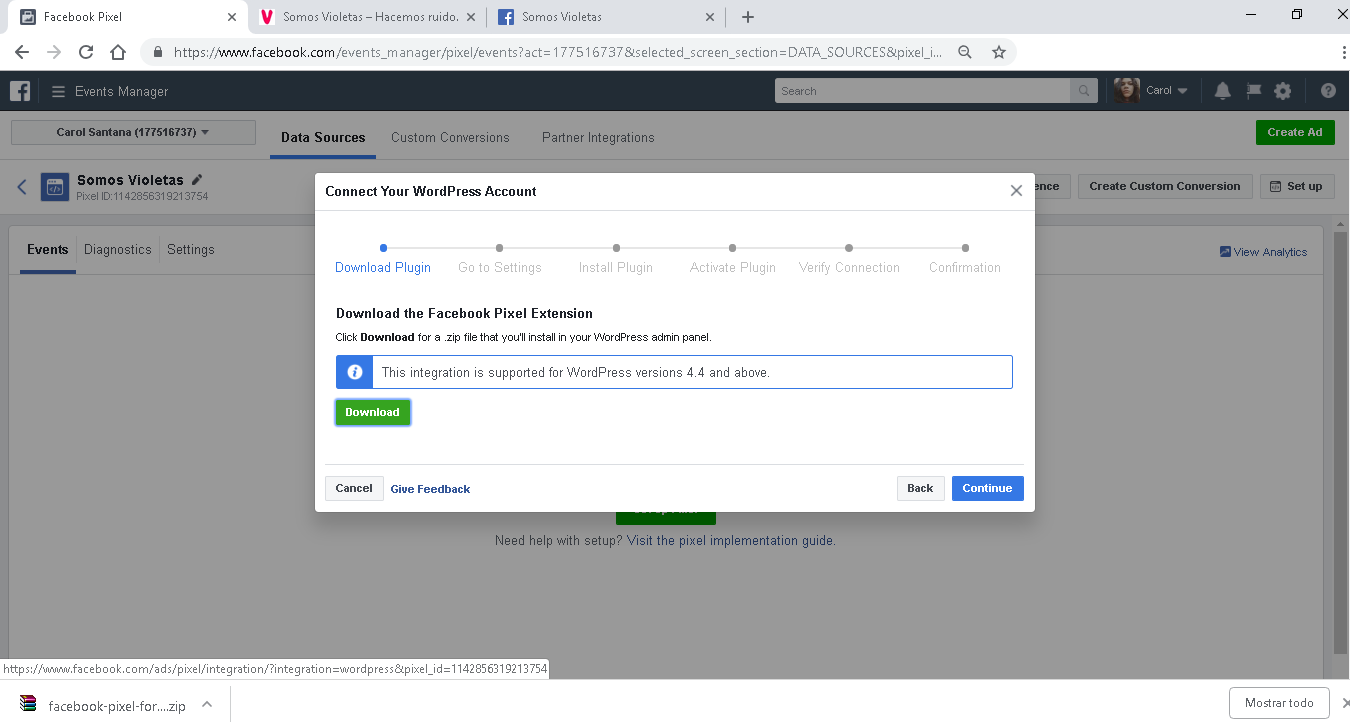Click the browser back arrow

22,52
